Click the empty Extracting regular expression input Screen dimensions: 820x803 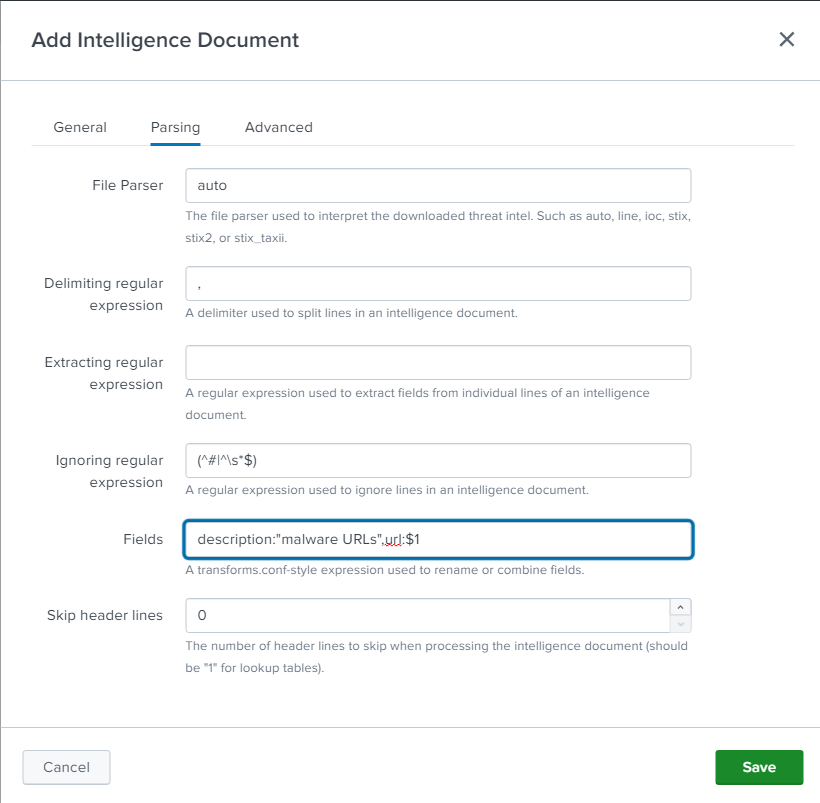pyautogui.click(x=438, y=362)
